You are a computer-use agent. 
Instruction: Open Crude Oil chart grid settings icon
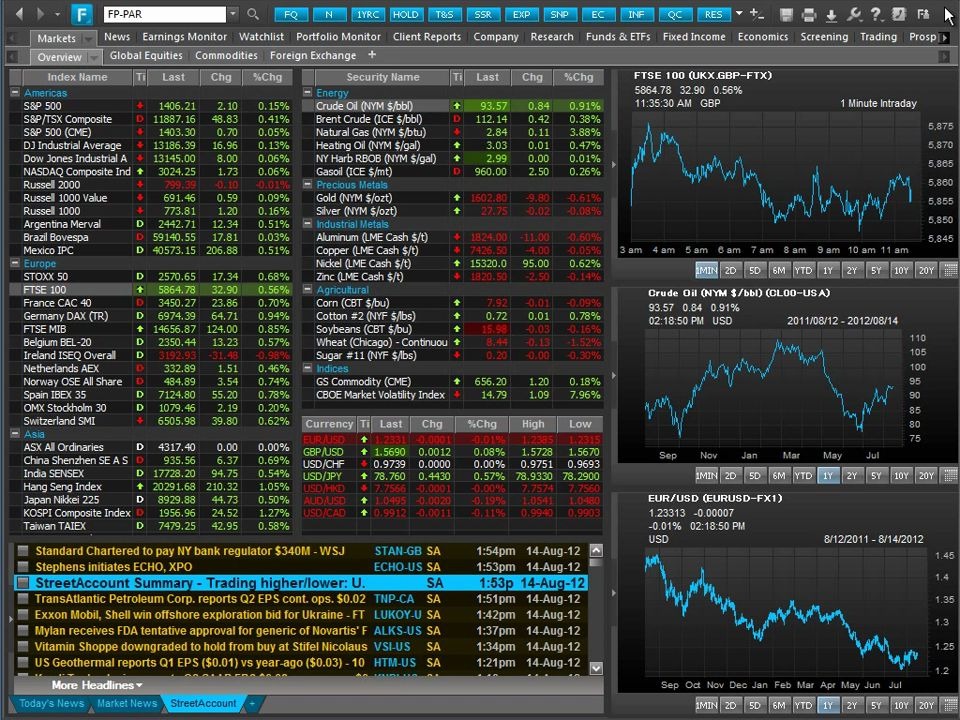(949, 475)
